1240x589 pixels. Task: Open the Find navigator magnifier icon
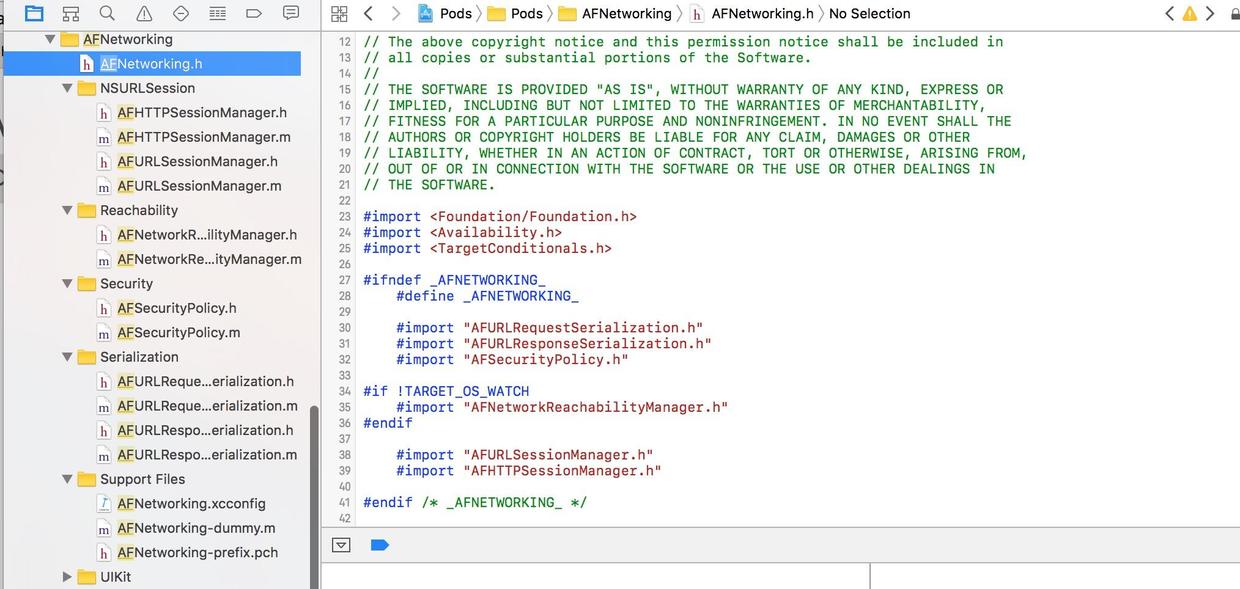107,13
